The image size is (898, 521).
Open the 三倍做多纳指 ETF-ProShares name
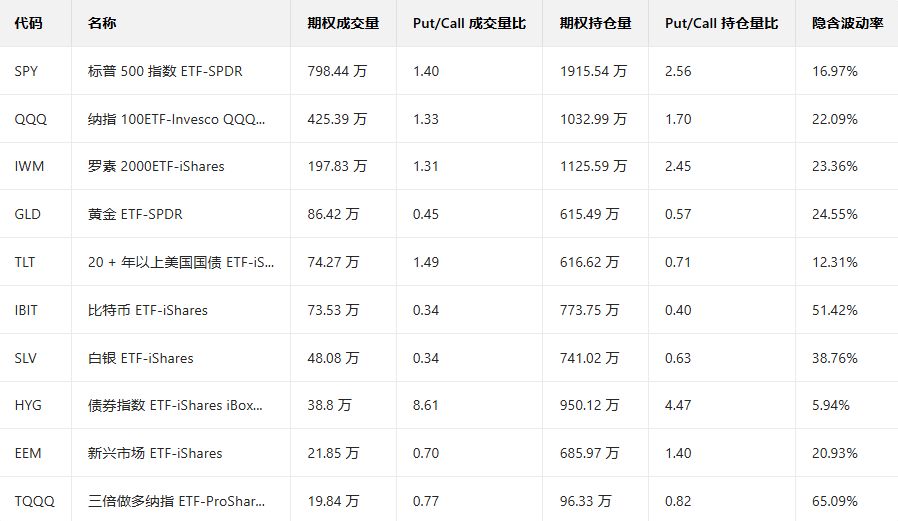(x=177, y=501)
